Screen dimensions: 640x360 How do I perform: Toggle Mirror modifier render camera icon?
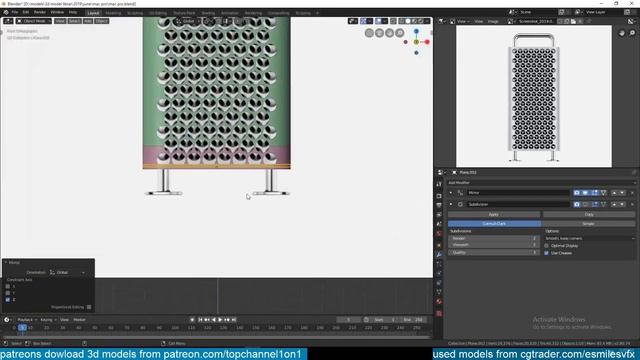point(577,193)
